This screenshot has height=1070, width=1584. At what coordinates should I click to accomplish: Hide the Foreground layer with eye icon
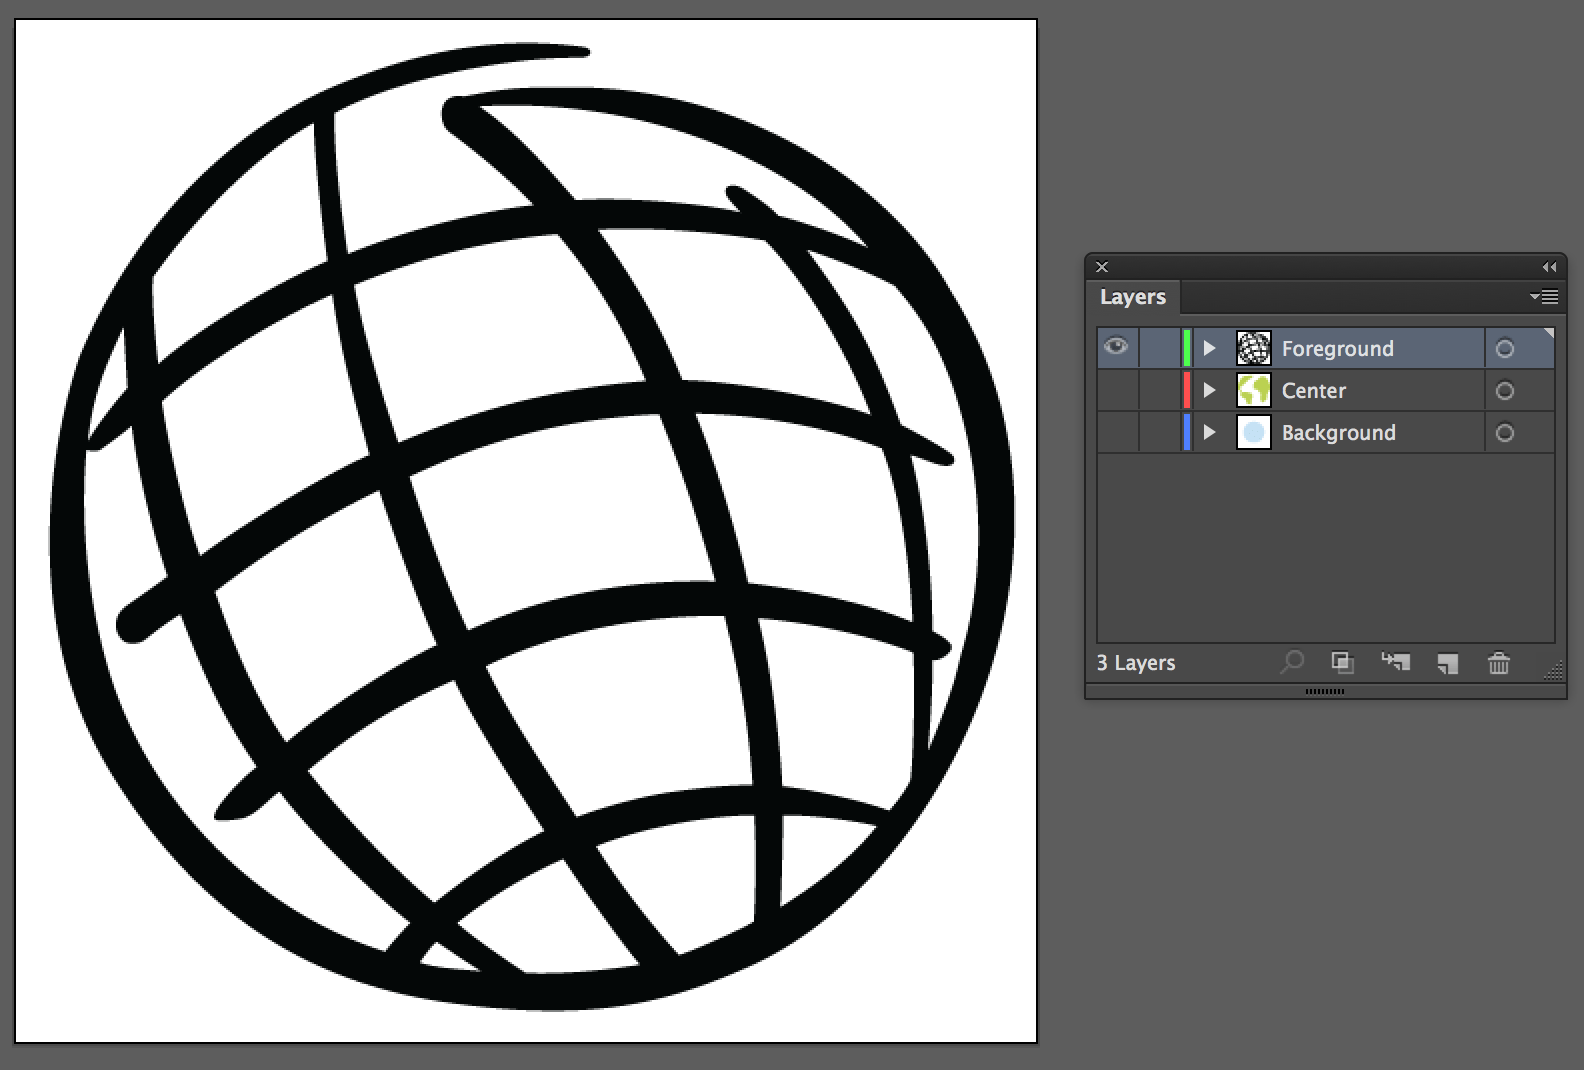[1116, 347]
